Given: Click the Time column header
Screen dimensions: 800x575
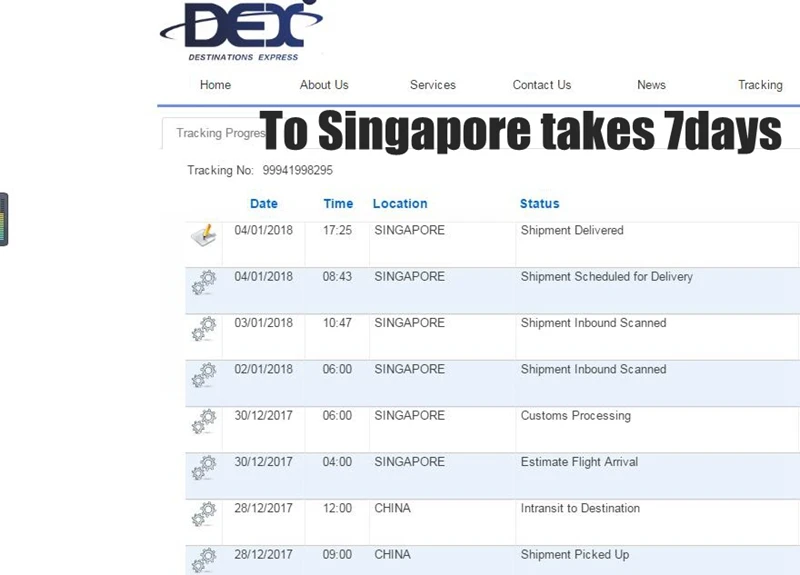Looking at the screenshot, I should [x=338, y=204].
